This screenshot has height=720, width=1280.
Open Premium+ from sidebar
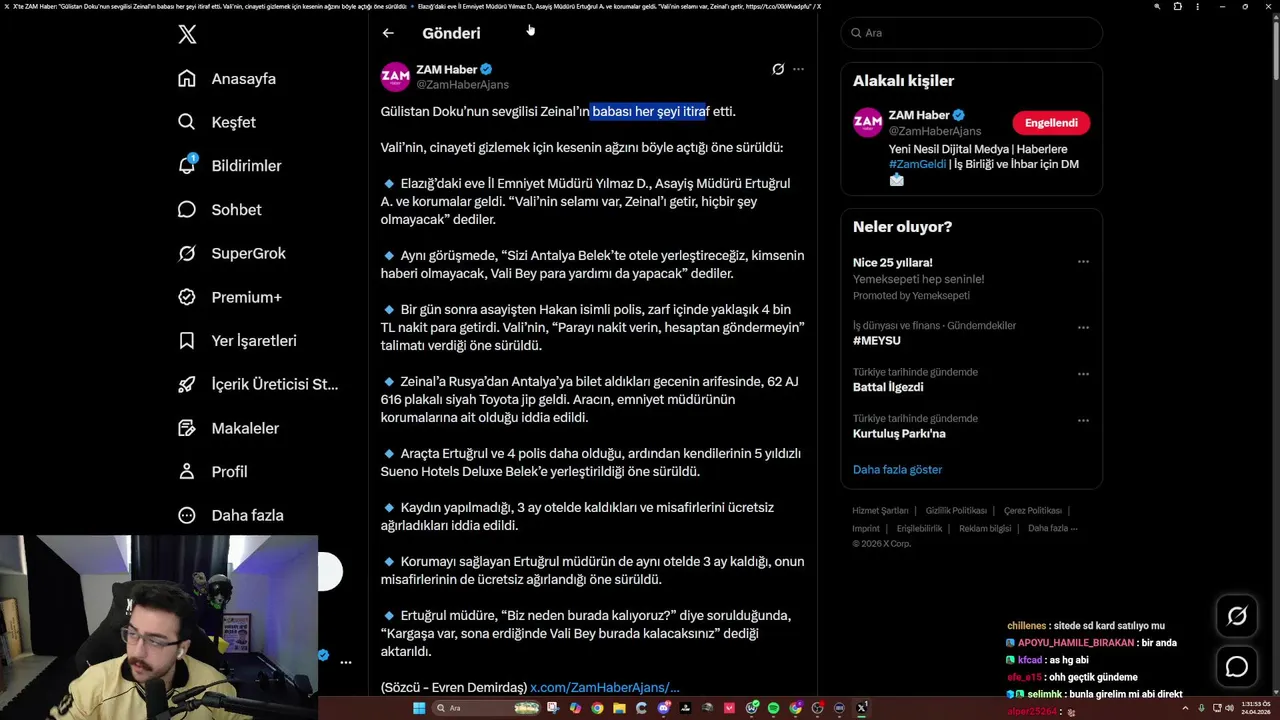click(x=230, y=297)
